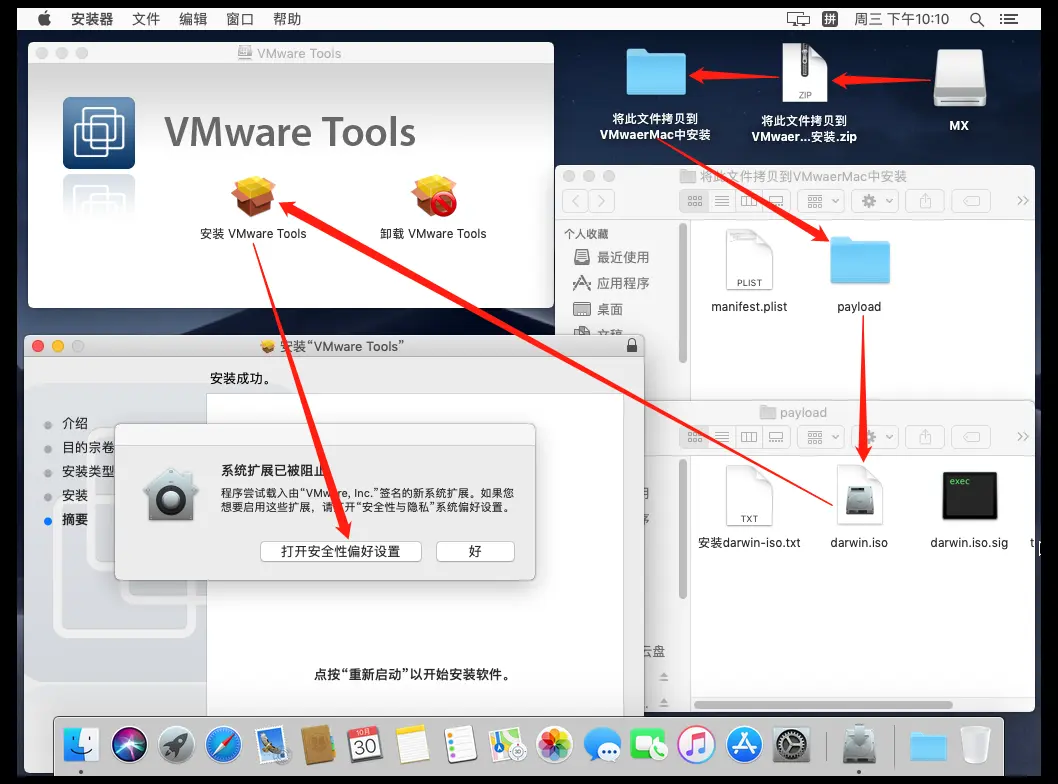Viewport: 1058px width, 784px height.
Task: Switch upper Finder to column view
Action: coord(749,201)
